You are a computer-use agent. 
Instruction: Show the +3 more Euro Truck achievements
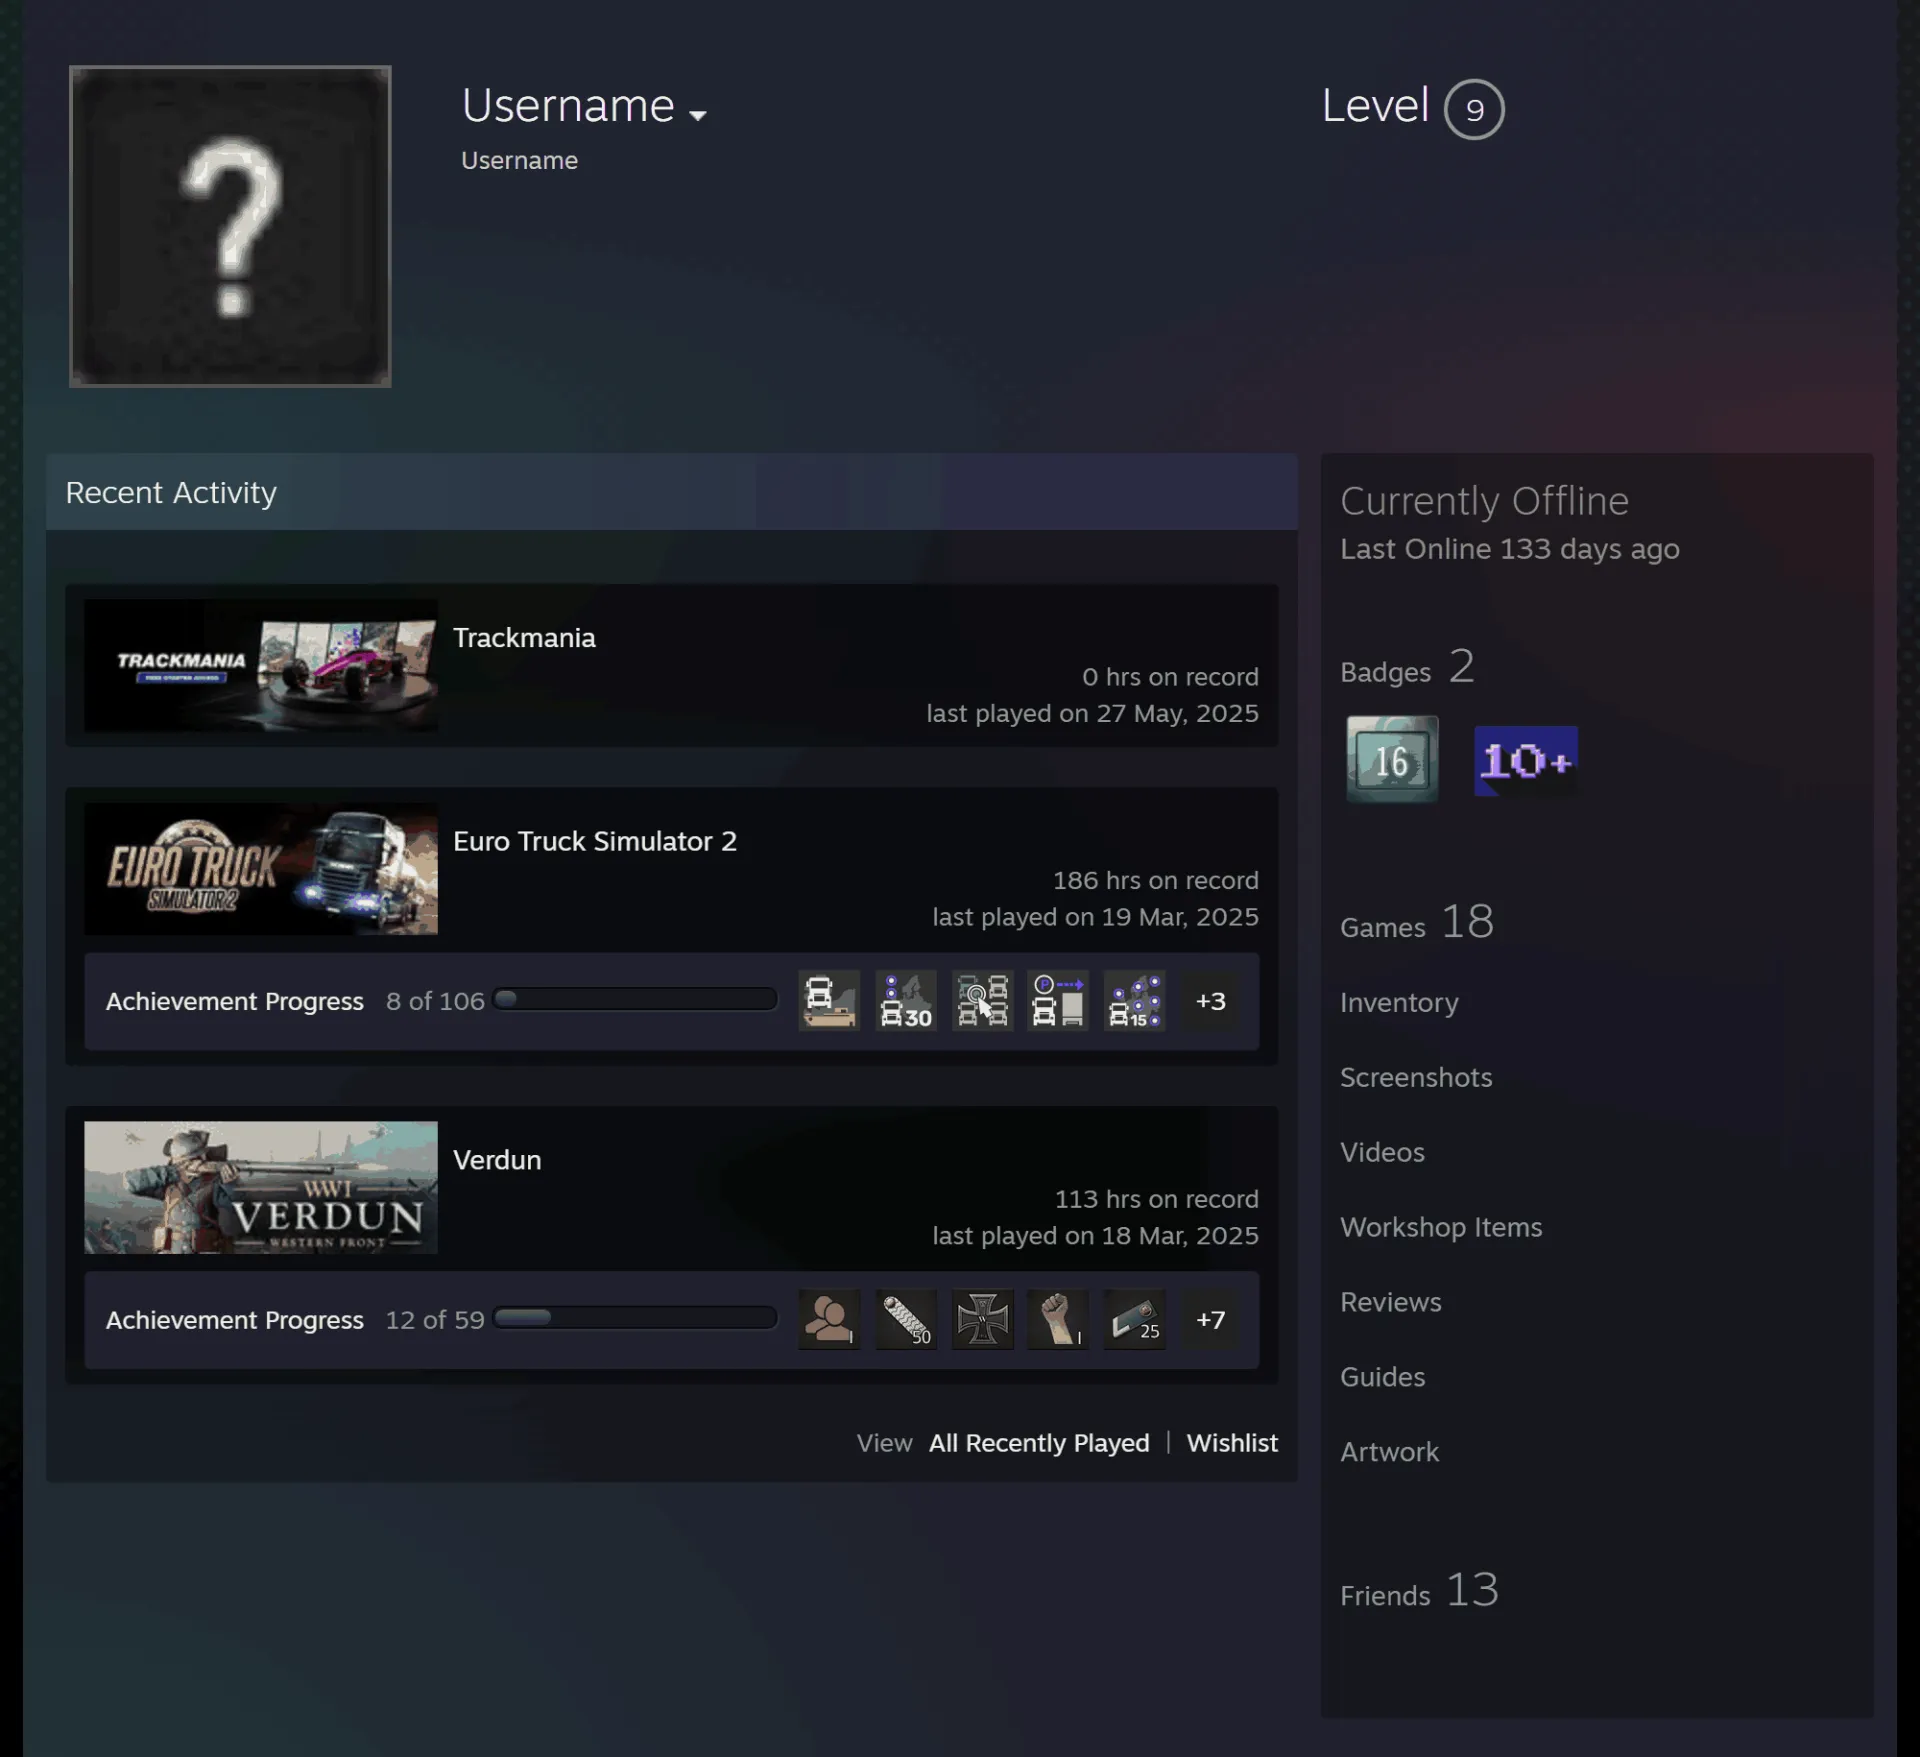pos(1210,1001)
